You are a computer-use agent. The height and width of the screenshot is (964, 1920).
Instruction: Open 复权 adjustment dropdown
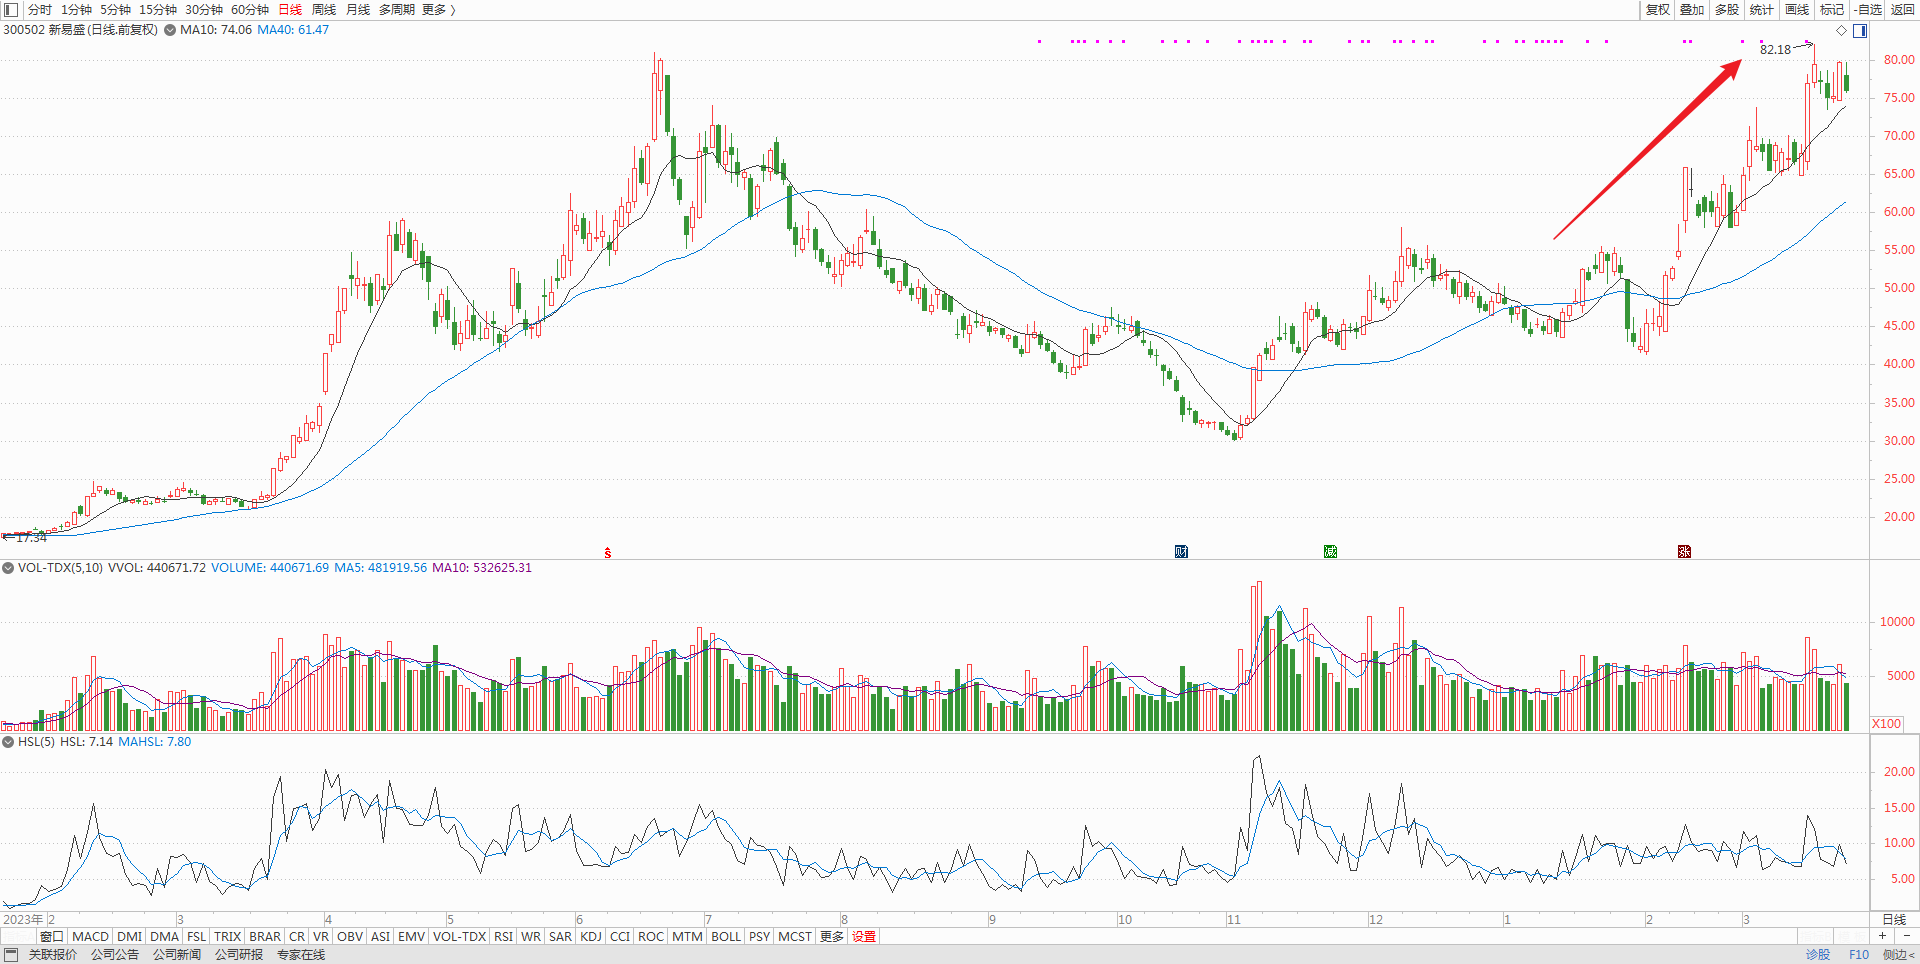(1658, 9)
